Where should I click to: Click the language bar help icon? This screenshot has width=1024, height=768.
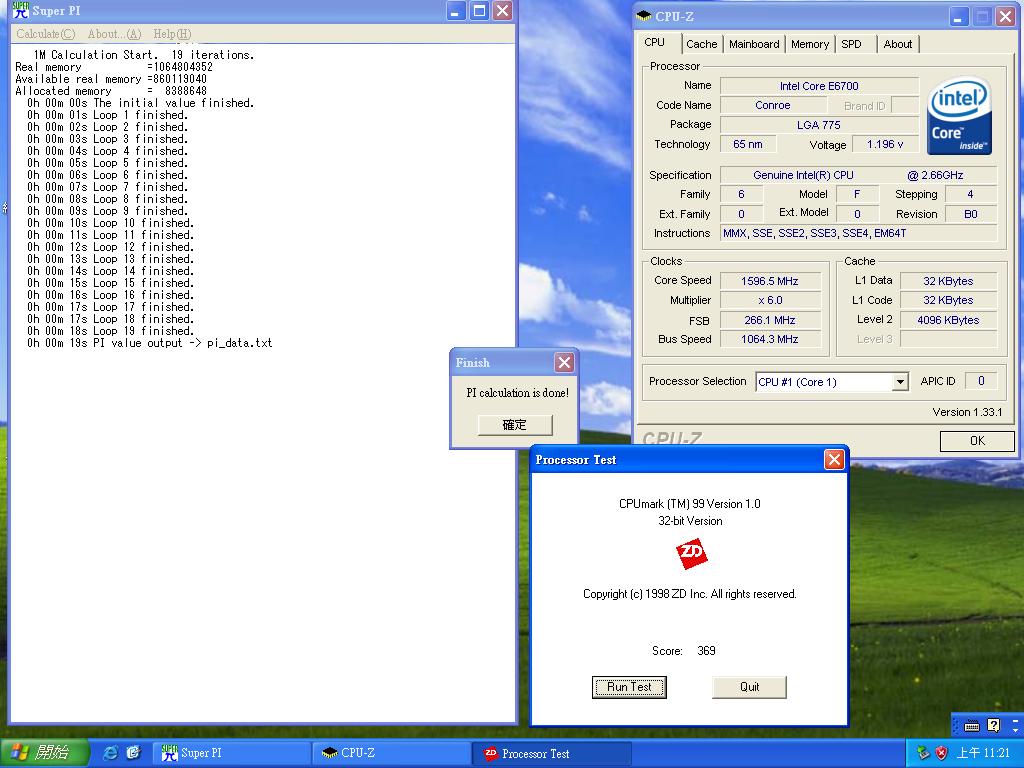993,725
